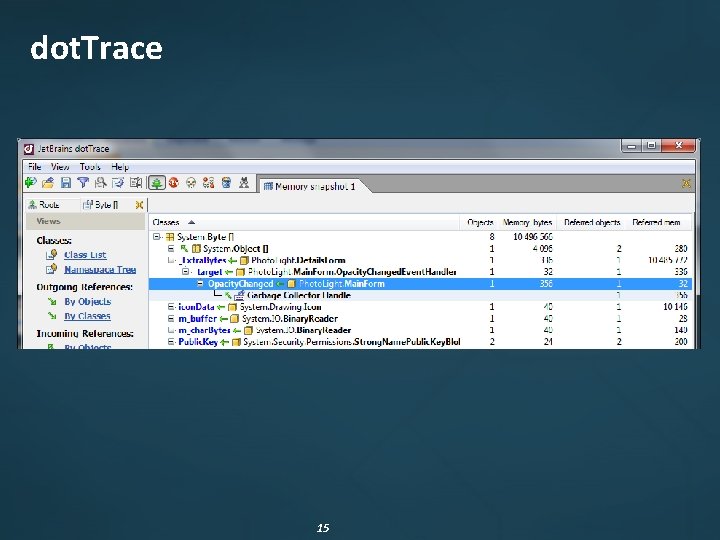Click the By Classes green arrow icon

pos(52,316)
